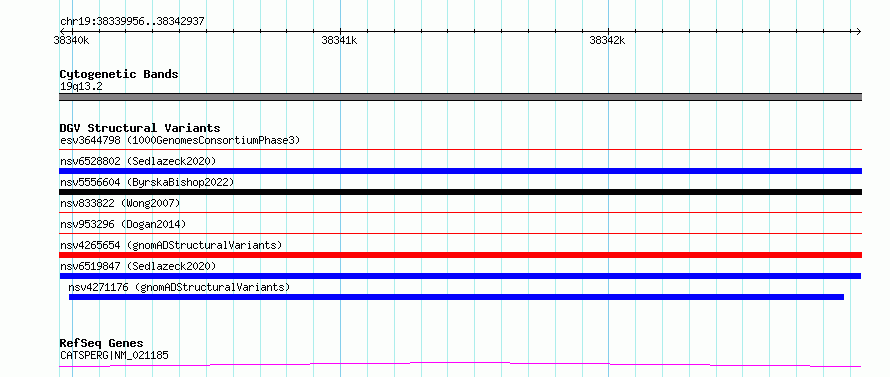Screen dimensions: 890x377
Task: Click the nsv953296 Dogan2014 thin red line
Action: point(460,233)
